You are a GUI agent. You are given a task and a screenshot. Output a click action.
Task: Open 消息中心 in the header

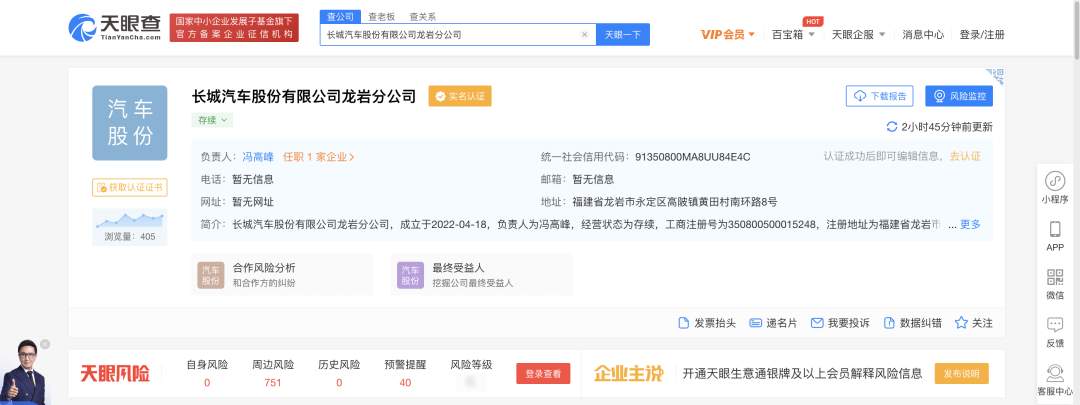tap(923, 34)
